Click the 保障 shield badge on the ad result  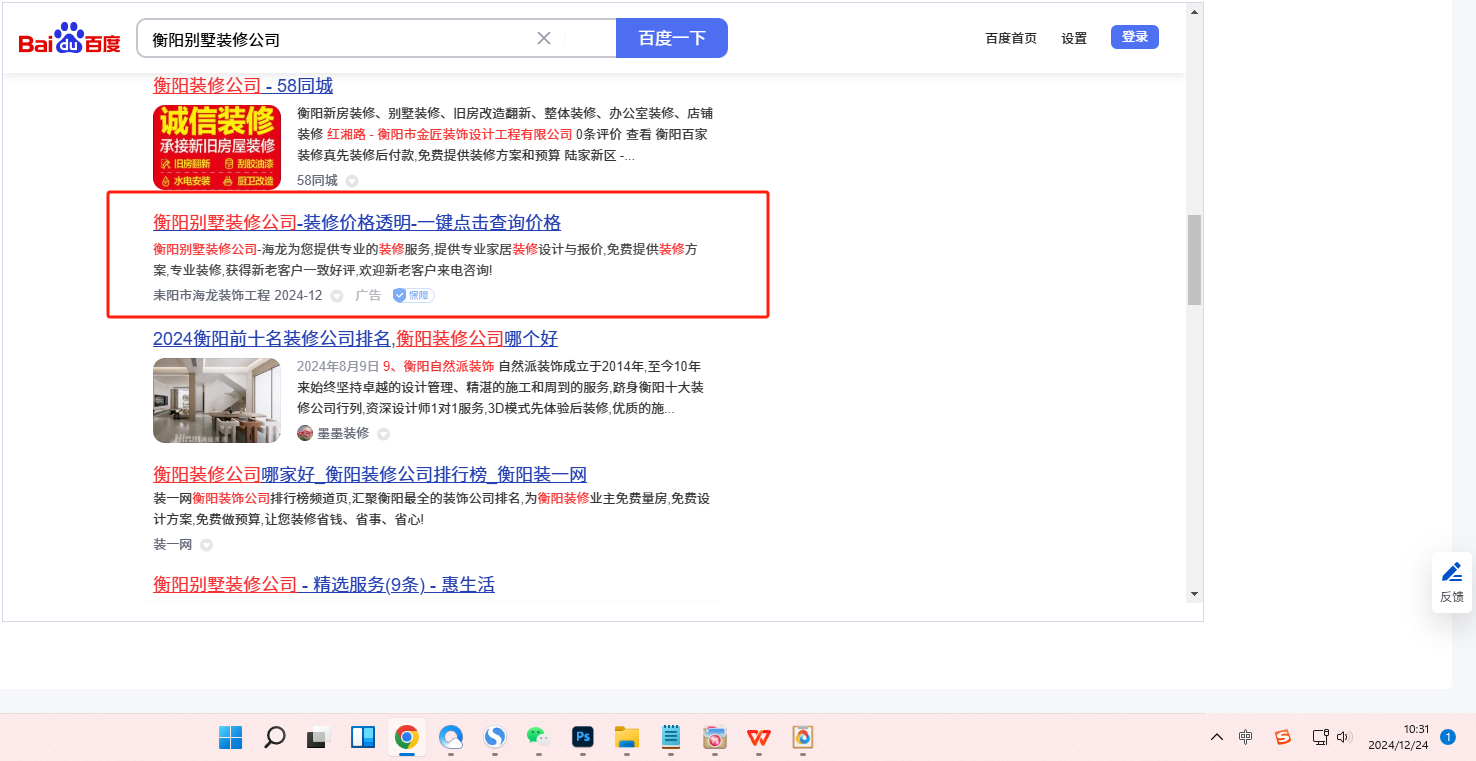point(413,295)
